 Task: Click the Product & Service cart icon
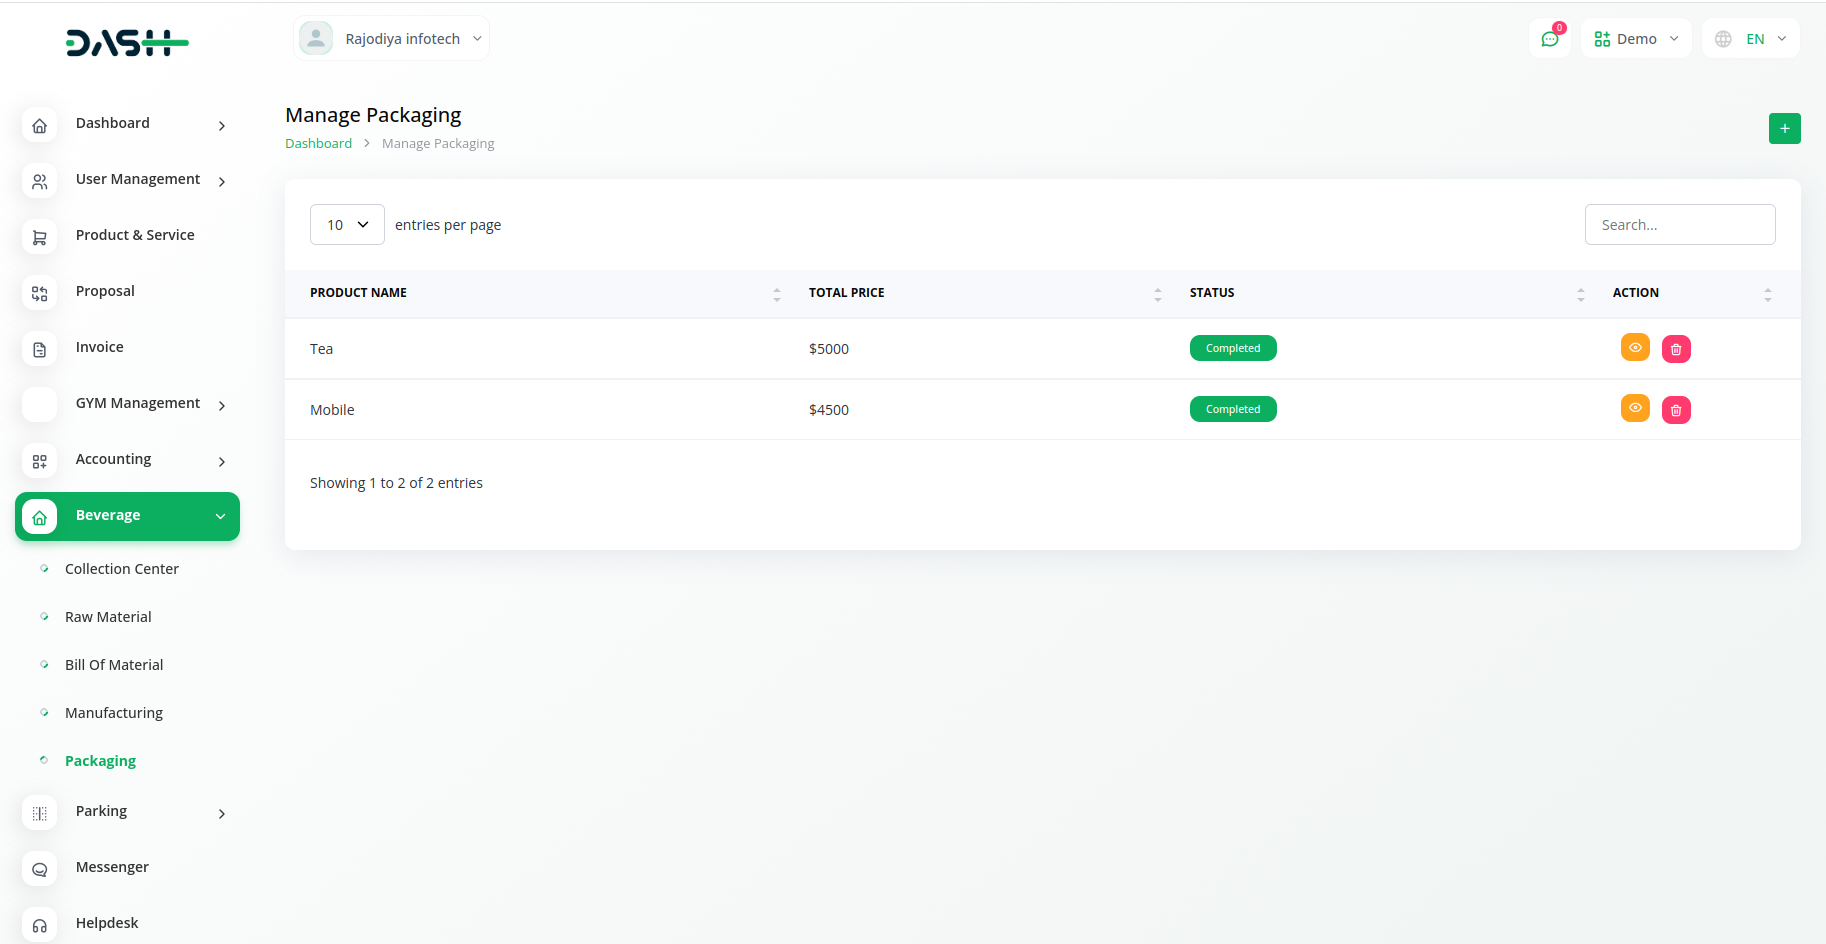39,237
